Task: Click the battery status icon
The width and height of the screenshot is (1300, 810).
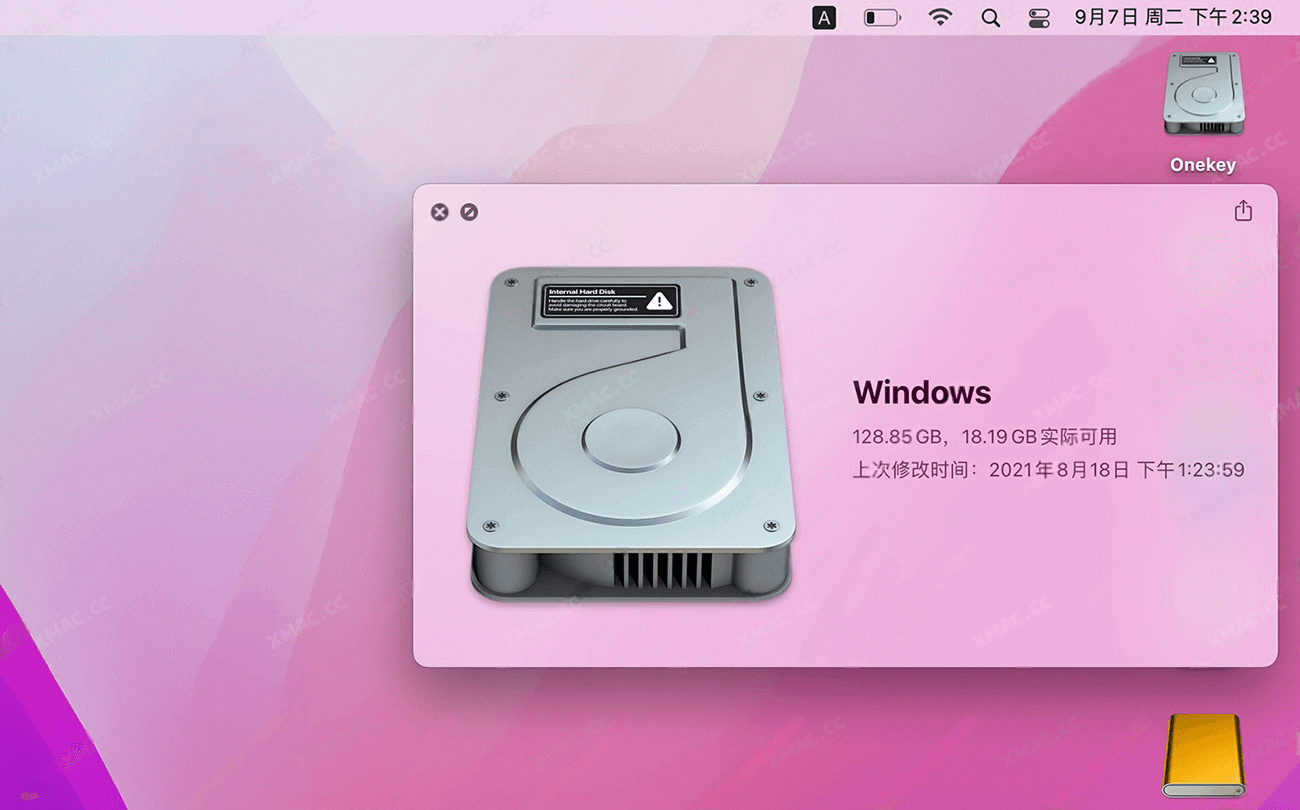Action: [882, 17]
